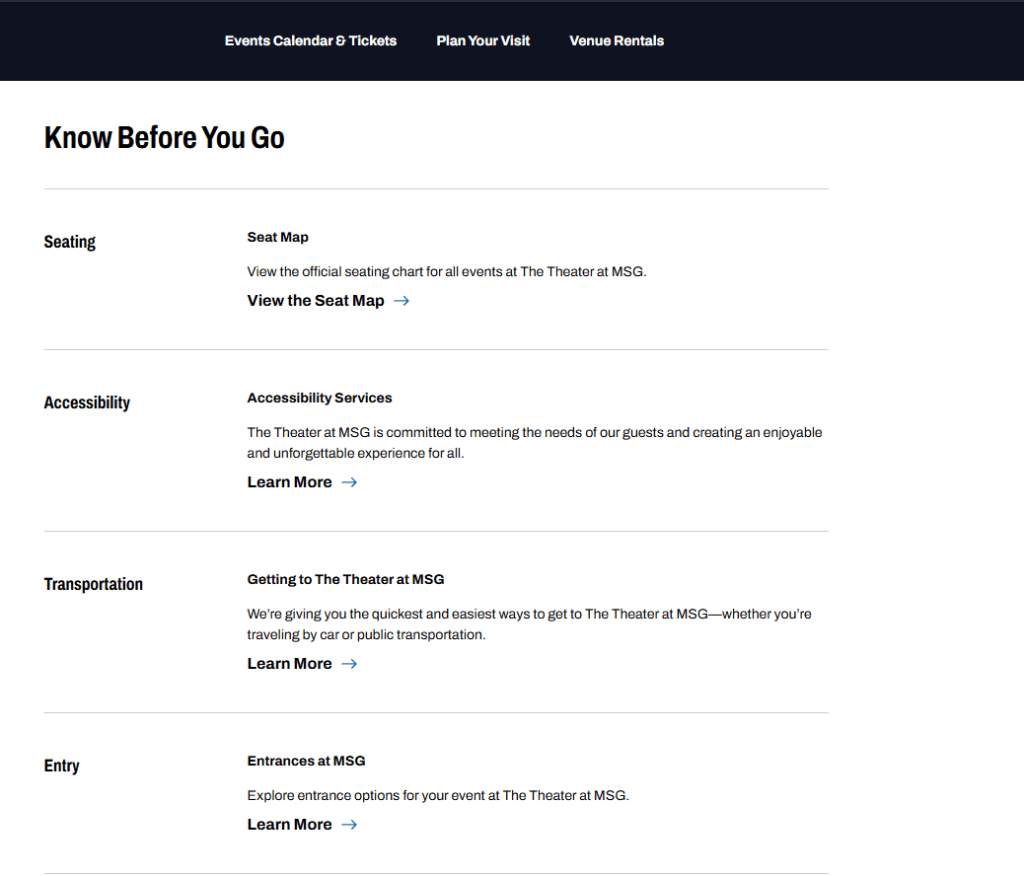Open the View the Seat Map link
The image size is (1024, 876).
(x=315, y=301)
